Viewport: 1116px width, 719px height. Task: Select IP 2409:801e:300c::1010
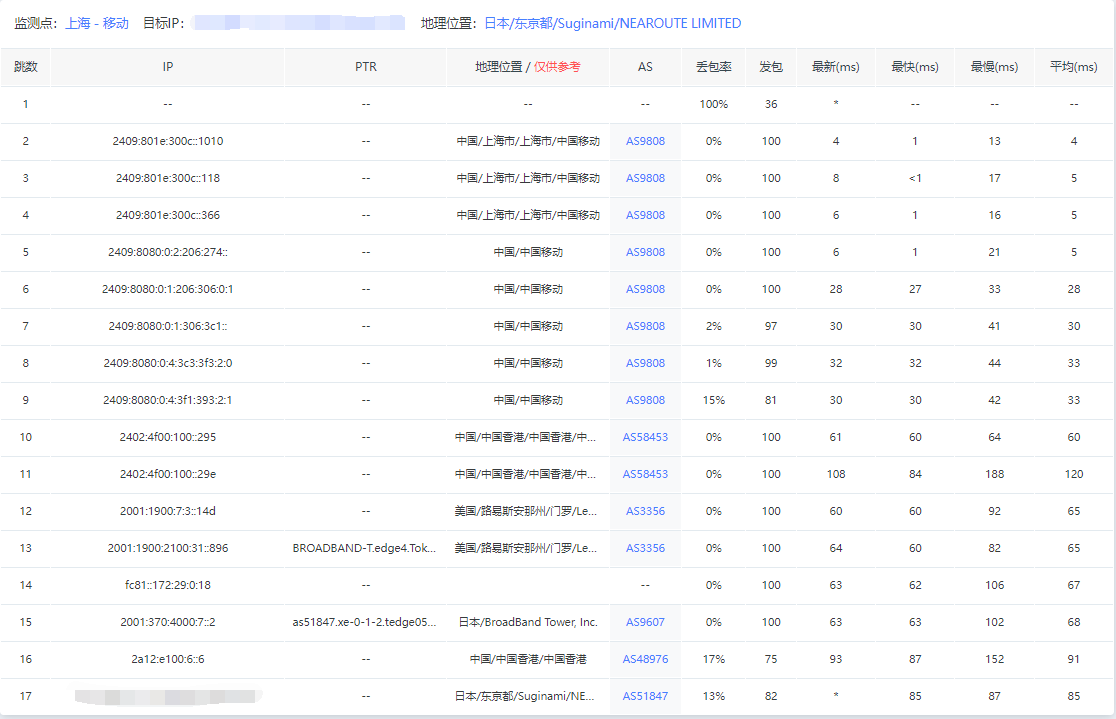click(x=168, y=141)
